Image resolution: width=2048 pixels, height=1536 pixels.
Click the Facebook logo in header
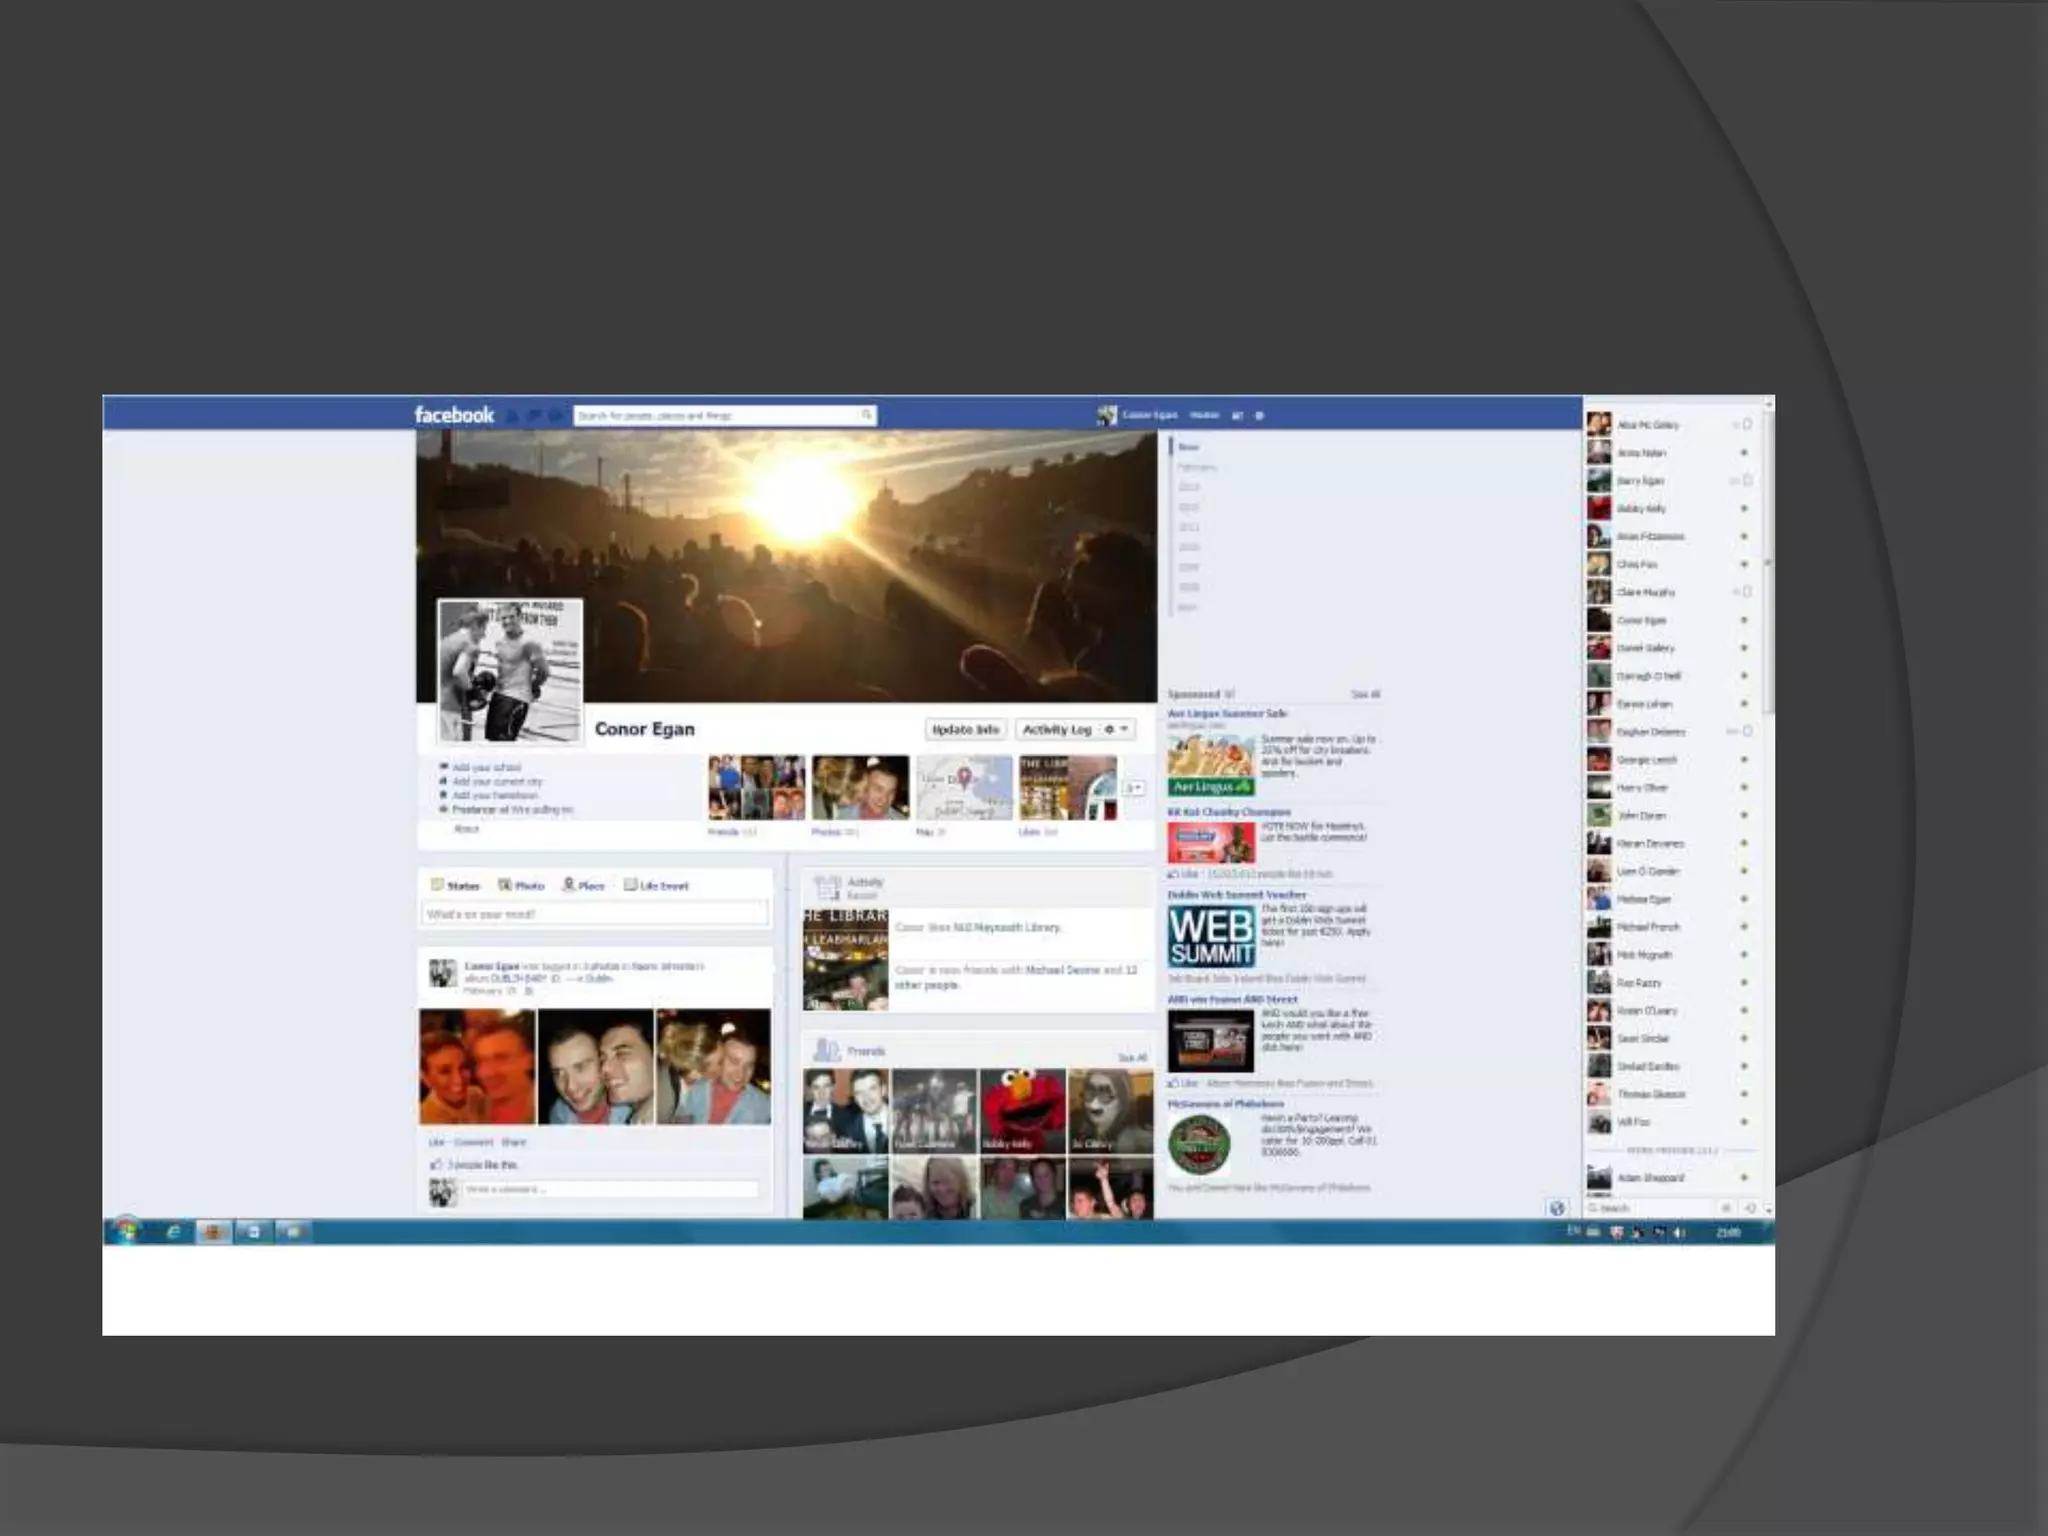[454, 415]
